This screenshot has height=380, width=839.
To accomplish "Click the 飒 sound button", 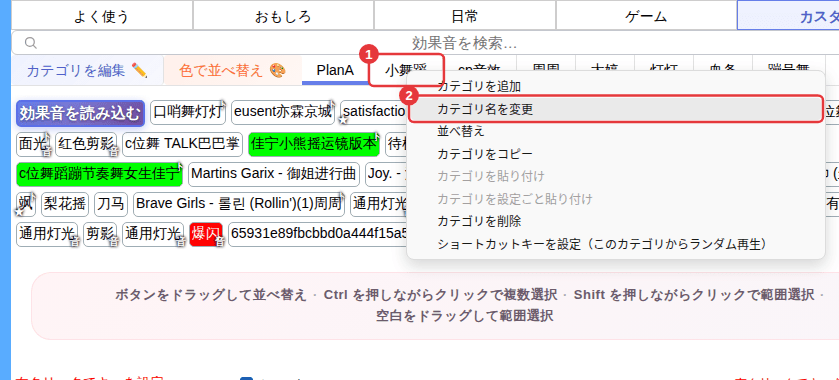I will (x=26, y=204).
